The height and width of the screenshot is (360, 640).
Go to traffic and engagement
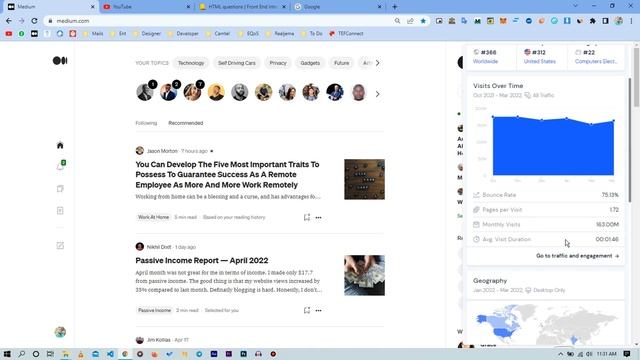tap(577, 256)
